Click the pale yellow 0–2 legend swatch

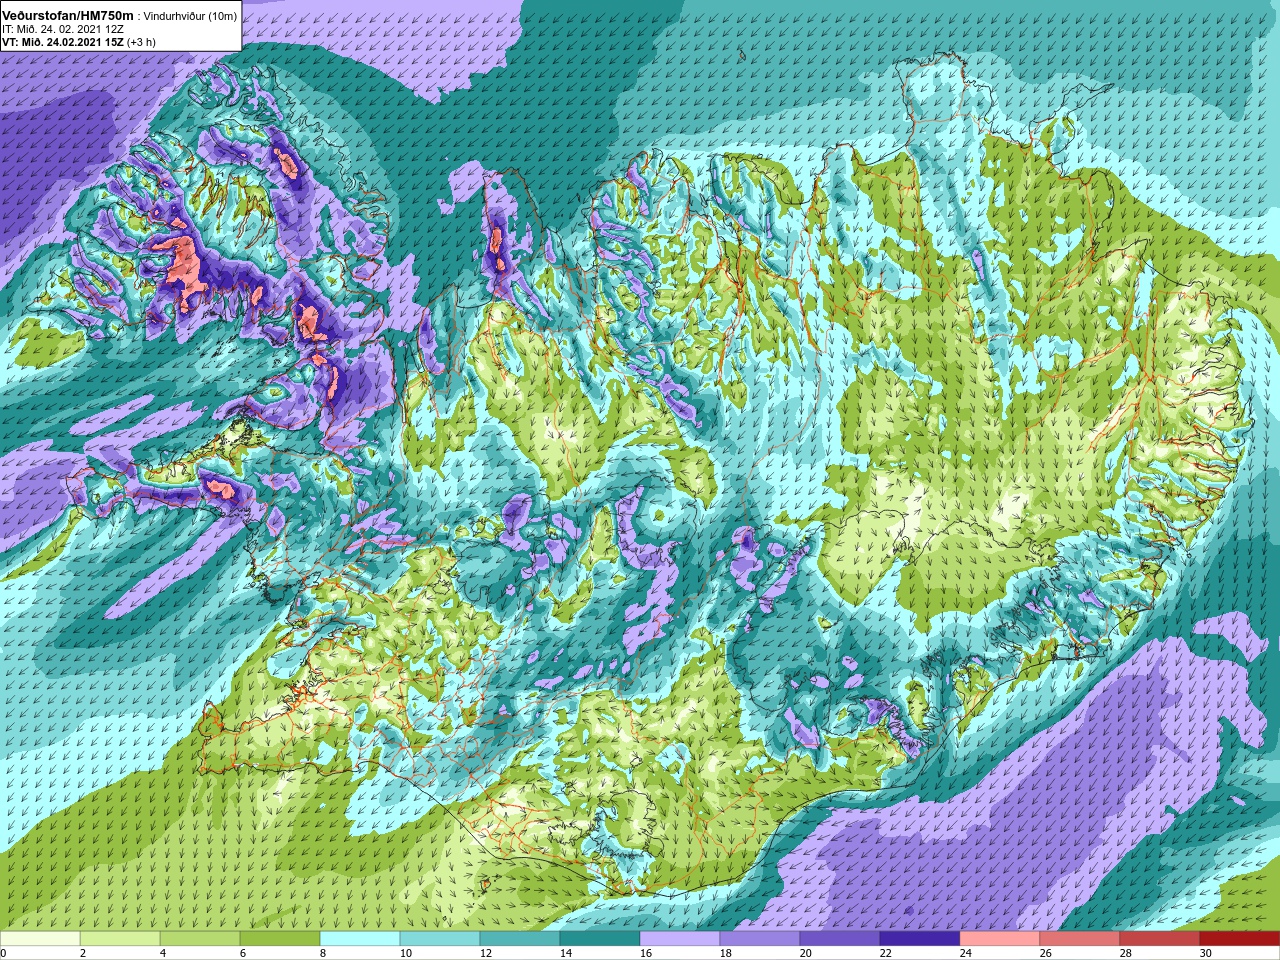(40, 939)
